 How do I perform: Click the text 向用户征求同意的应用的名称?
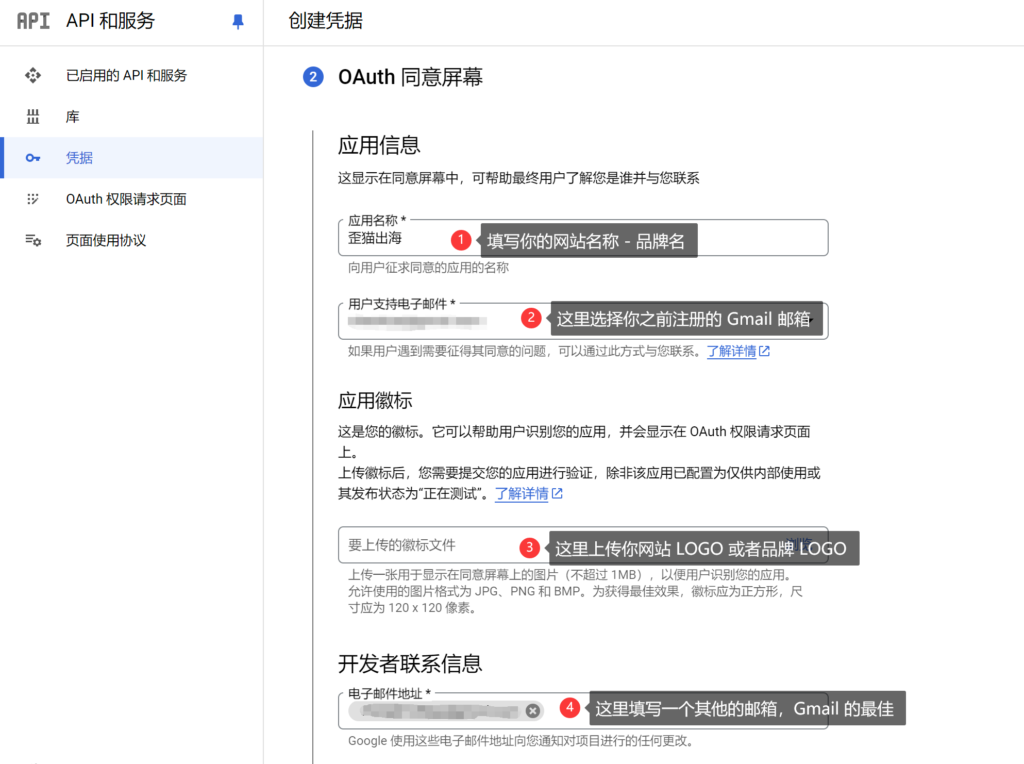coord(428,268)
